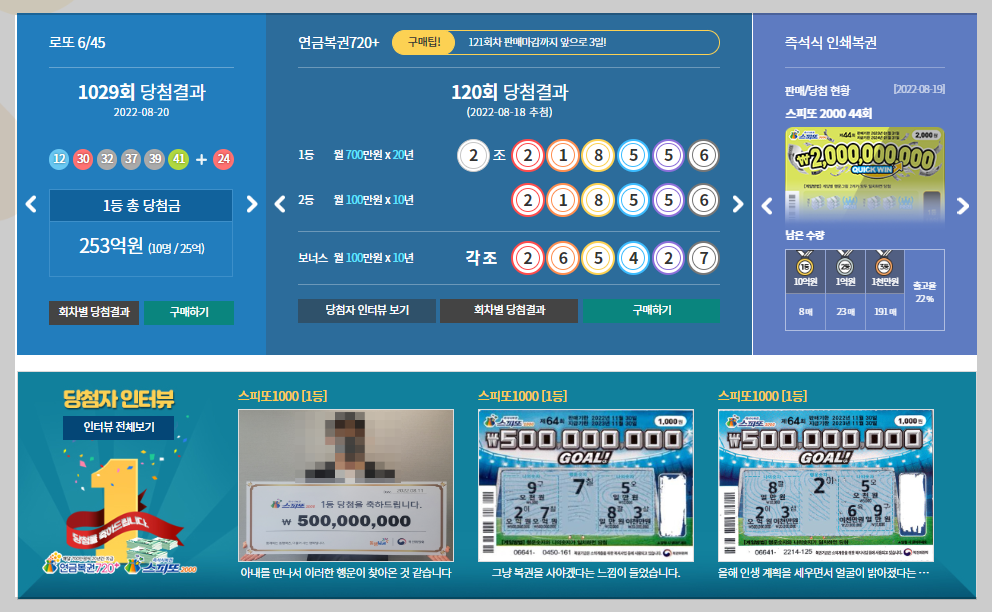Open 회차별 당첨결과 in the lotto section

click(x=94, y=311)
